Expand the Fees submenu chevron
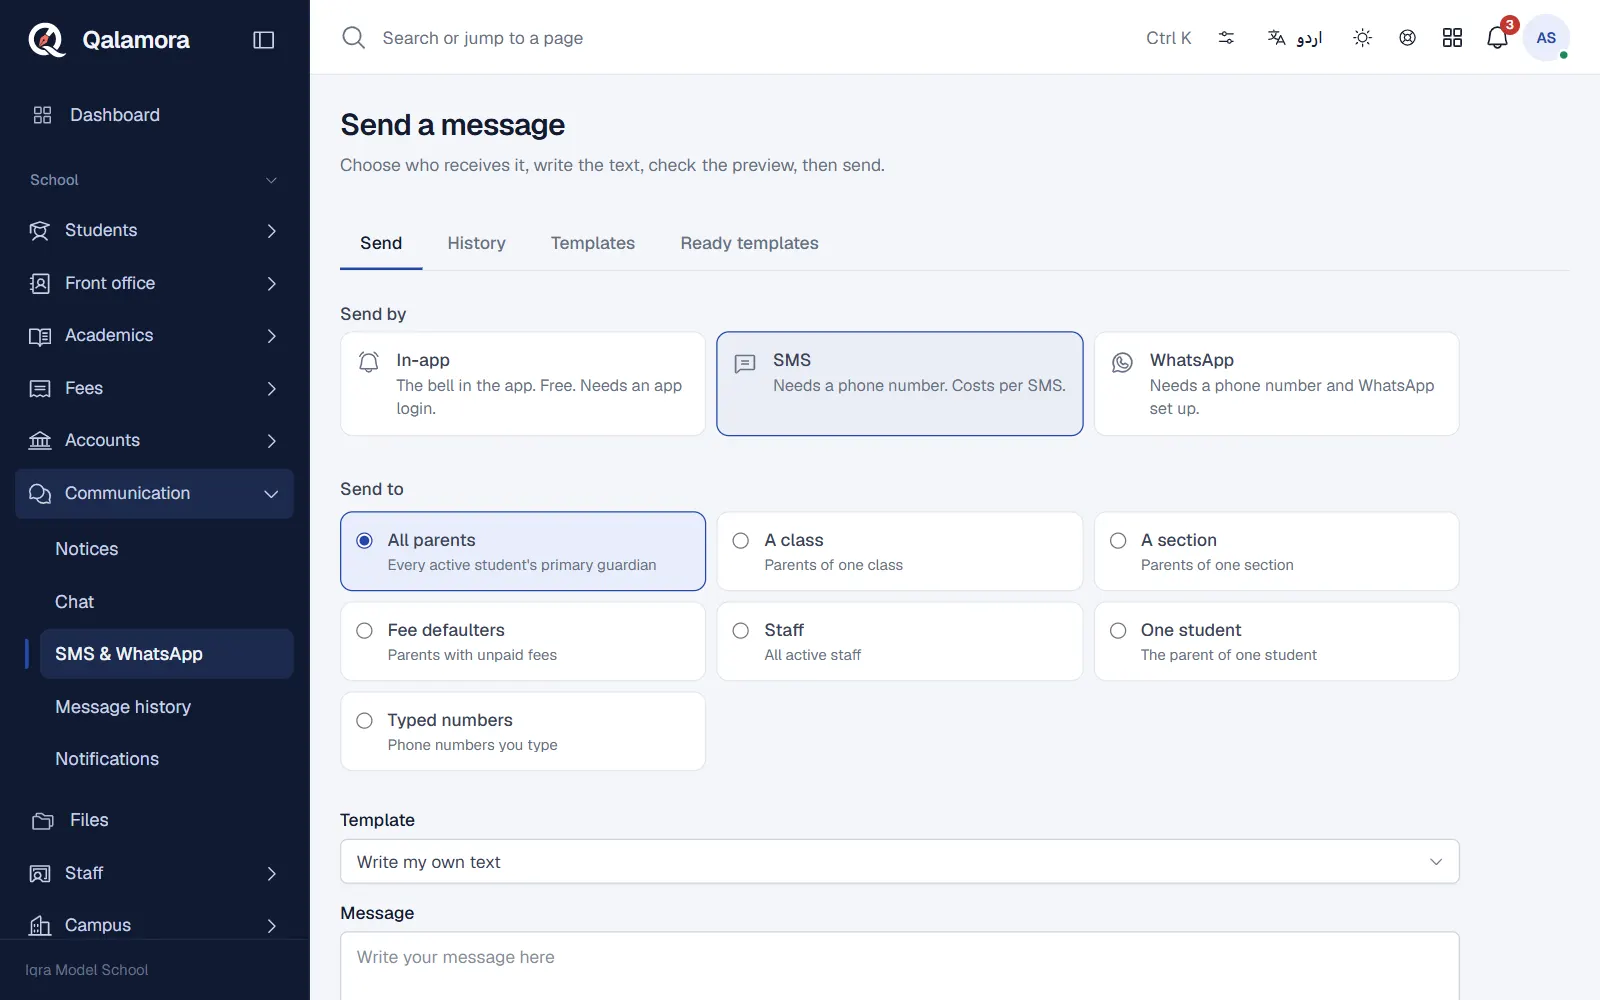 point(271,389)
